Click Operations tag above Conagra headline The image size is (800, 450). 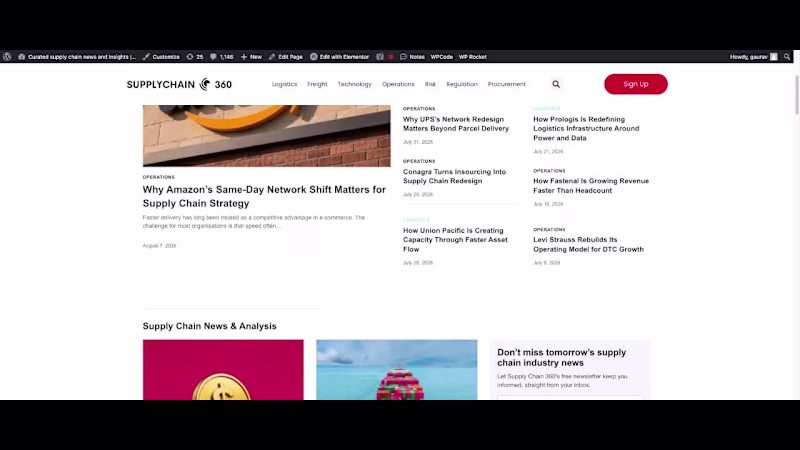coord(419,161)
